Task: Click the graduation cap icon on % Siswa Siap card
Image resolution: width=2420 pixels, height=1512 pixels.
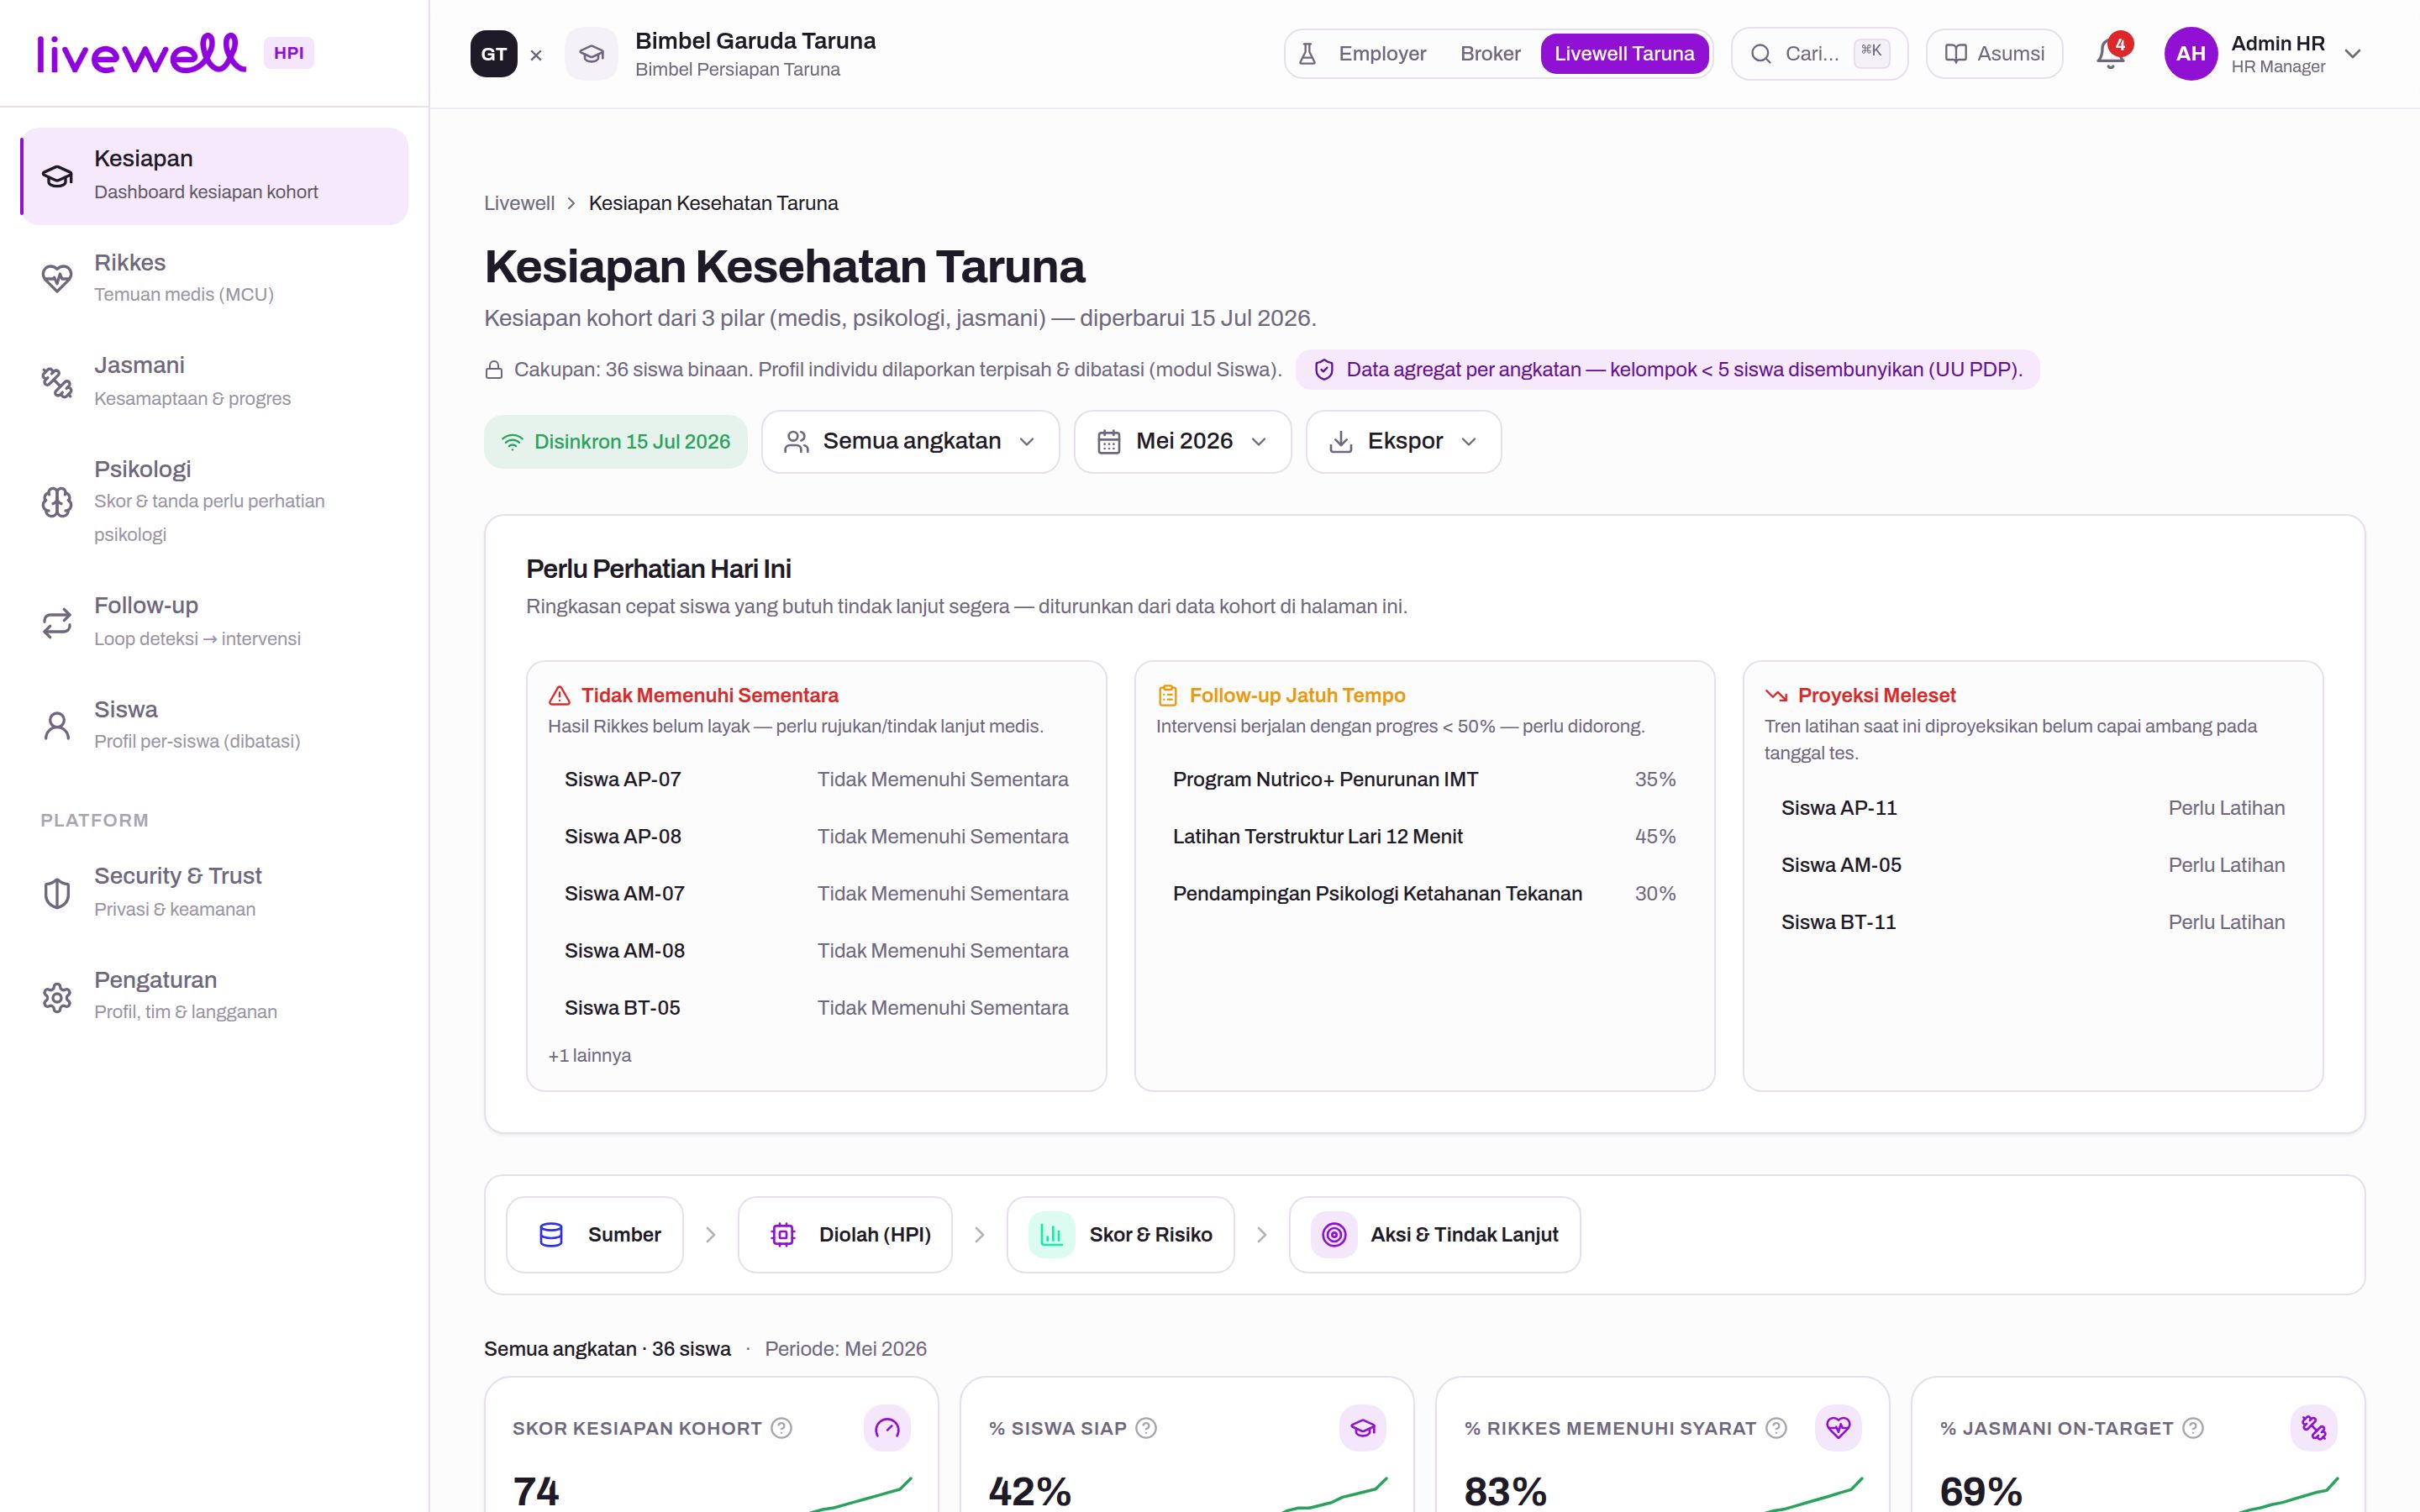Action: tap(1363, 1428)
